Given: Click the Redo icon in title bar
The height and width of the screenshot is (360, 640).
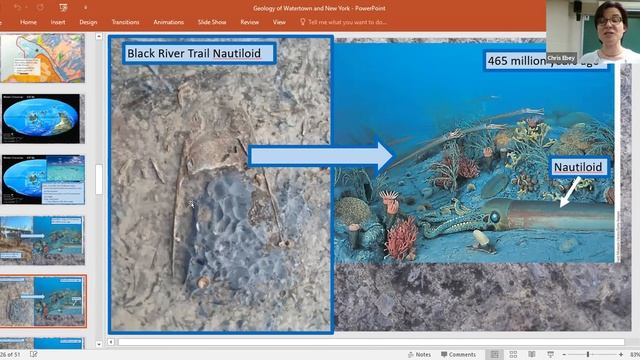Looking at the screenshot, I should pos(40,7).
